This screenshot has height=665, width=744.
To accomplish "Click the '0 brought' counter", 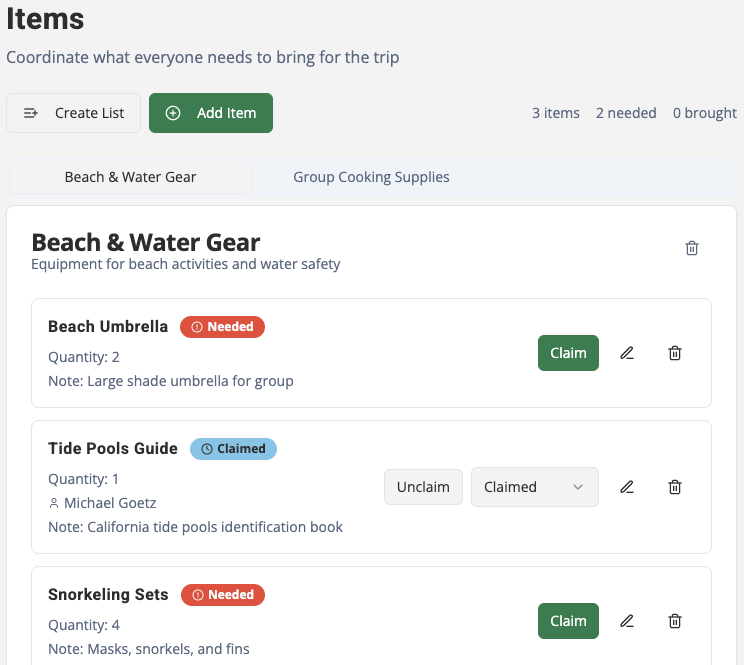I will coord(705,113).
